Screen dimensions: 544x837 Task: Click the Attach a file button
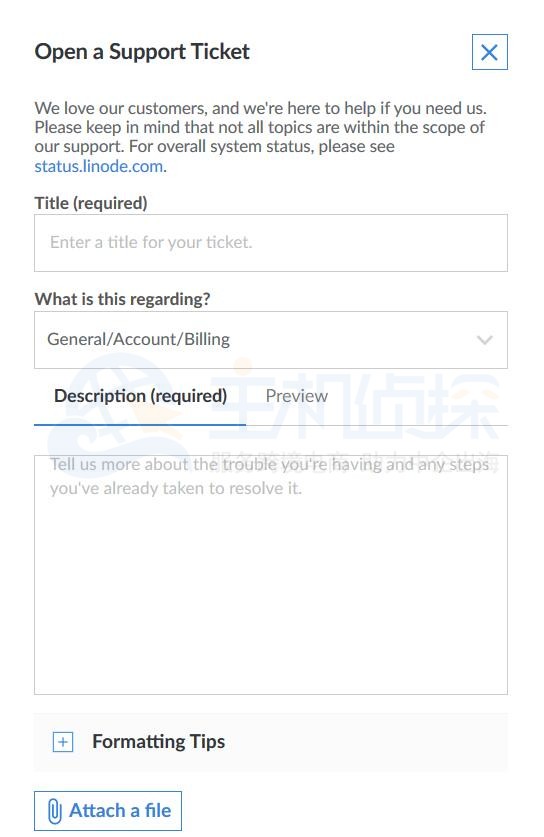pos(108,811)
